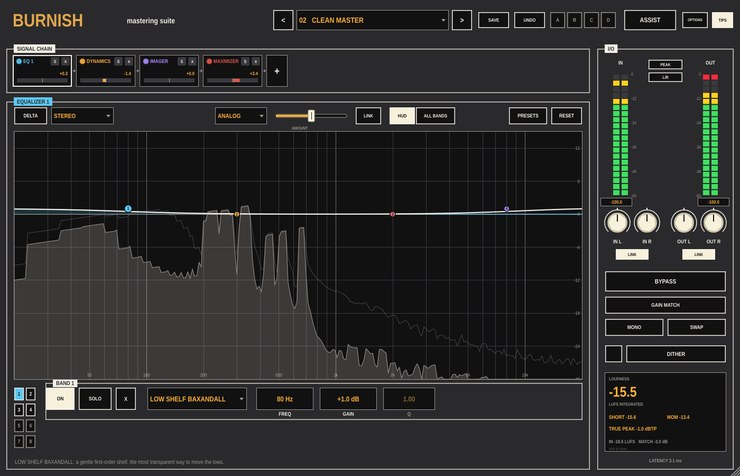Enable the checkbox beside DITHER
740x476 pixels.
tap(613, 354)
